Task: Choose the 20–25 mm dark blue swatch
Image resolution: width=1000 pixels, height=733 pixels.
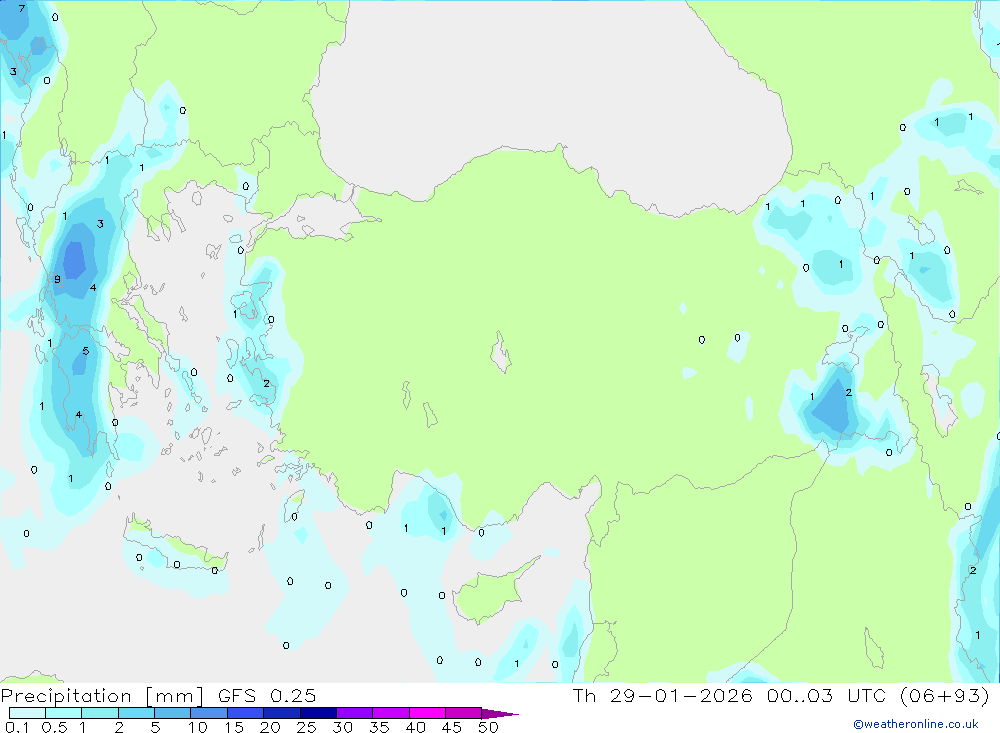Action: 282,713
